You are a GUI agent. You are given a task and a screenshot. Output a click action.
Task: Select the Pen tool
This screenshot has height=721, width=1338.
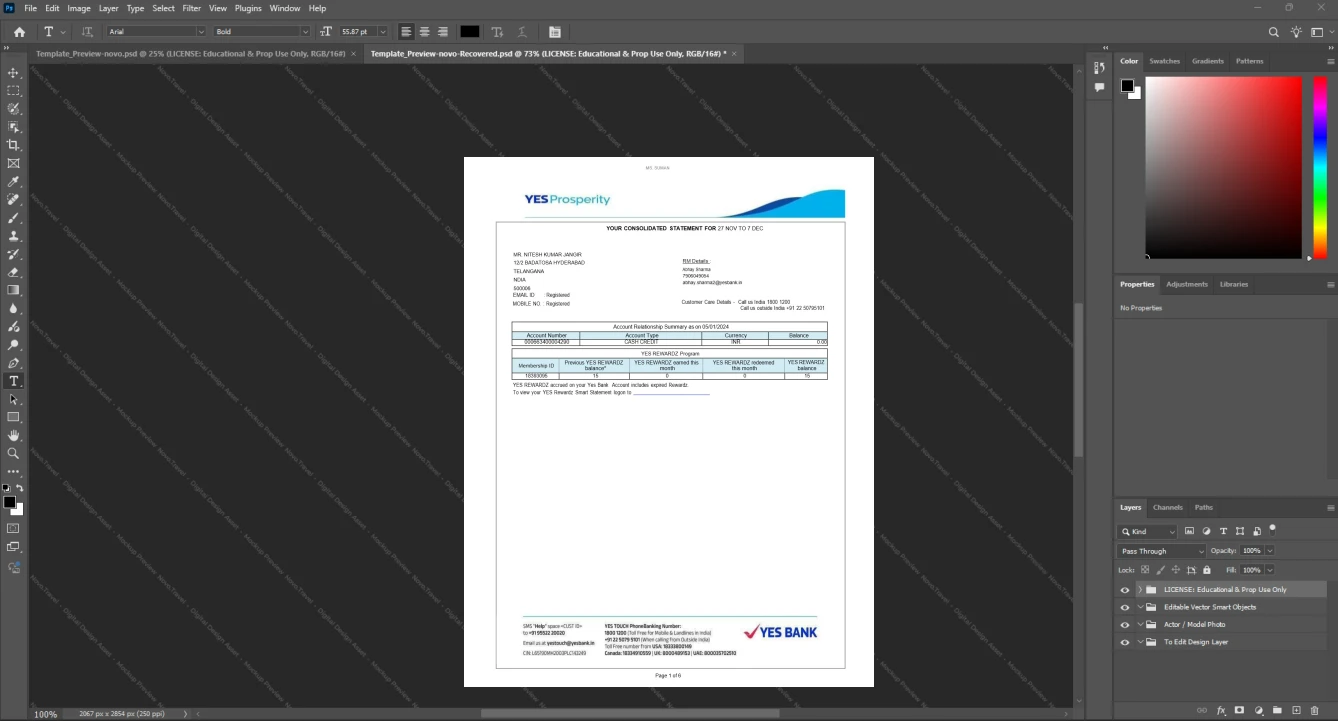pyautogui.click(x=14, y=363)
